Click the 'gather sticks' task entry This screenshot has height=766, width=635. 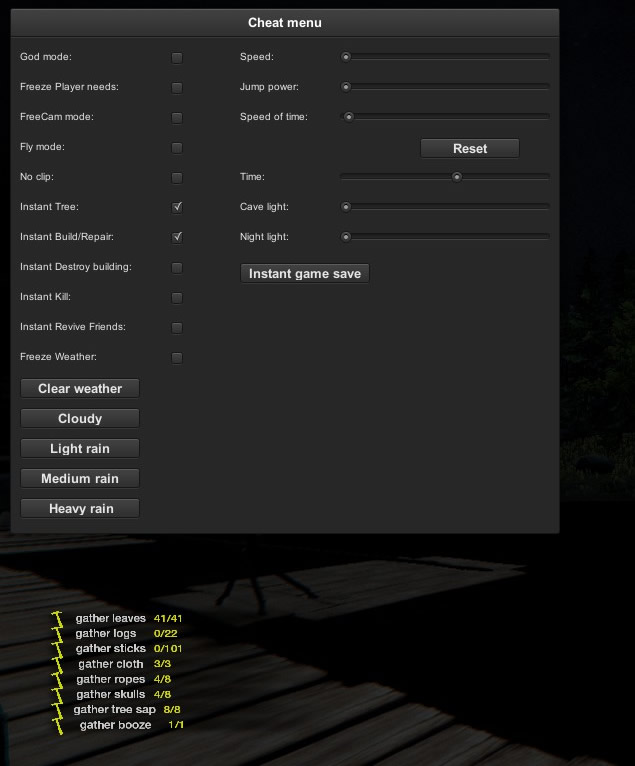point(110,648)
